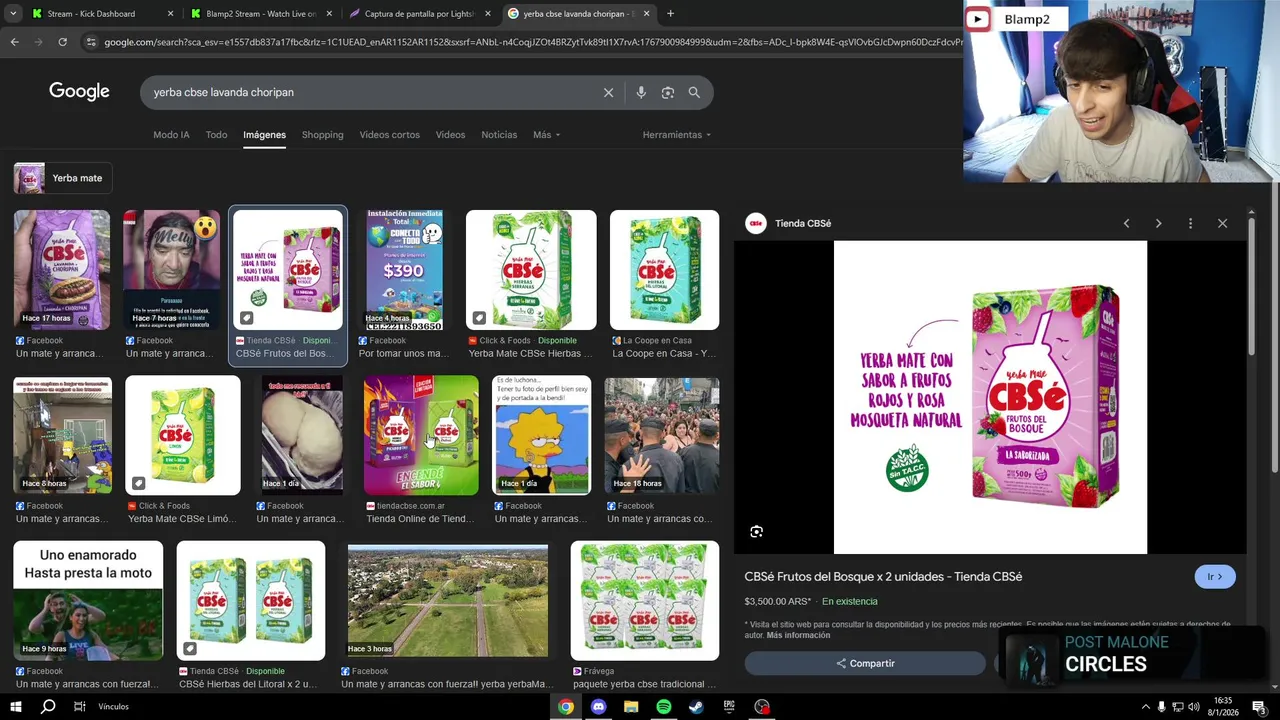The image size is (1280, 720).
Task: Open the Lavanda y Choripan CBSé thumbnail
Action: tap(62, 270)
